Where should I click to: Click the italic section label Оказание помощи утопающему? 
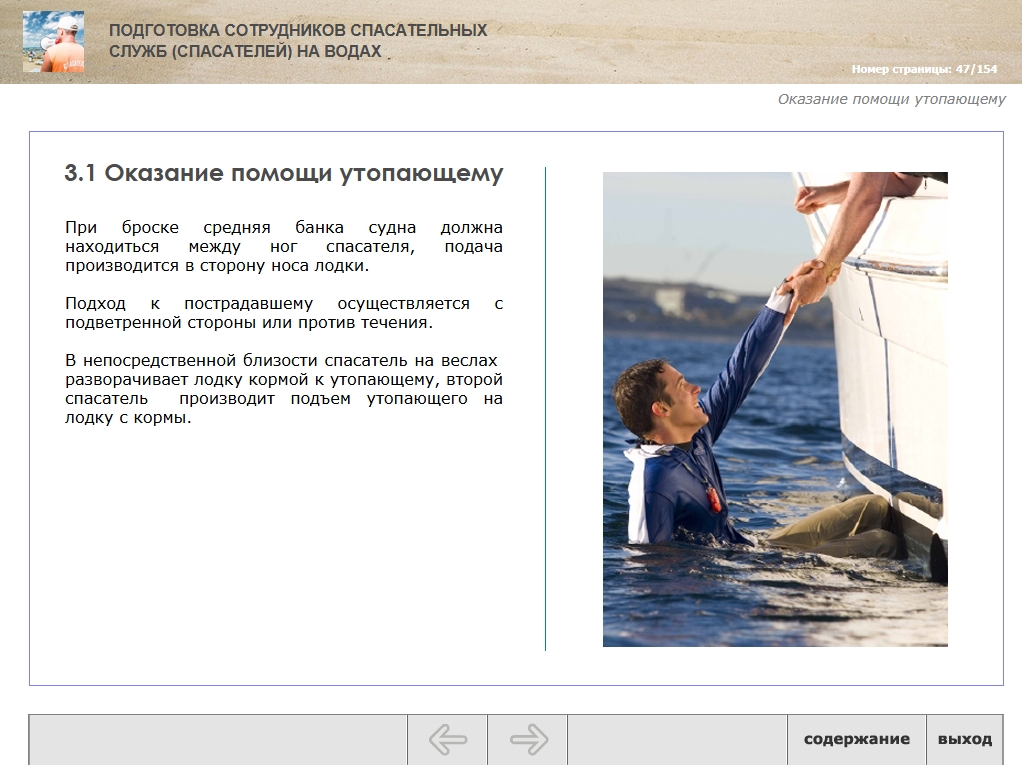click(891, 99)
